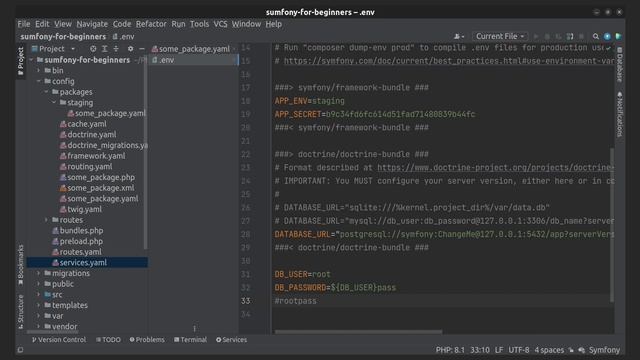Click the Symfony plugin icon in status bar

pos(582,350)
